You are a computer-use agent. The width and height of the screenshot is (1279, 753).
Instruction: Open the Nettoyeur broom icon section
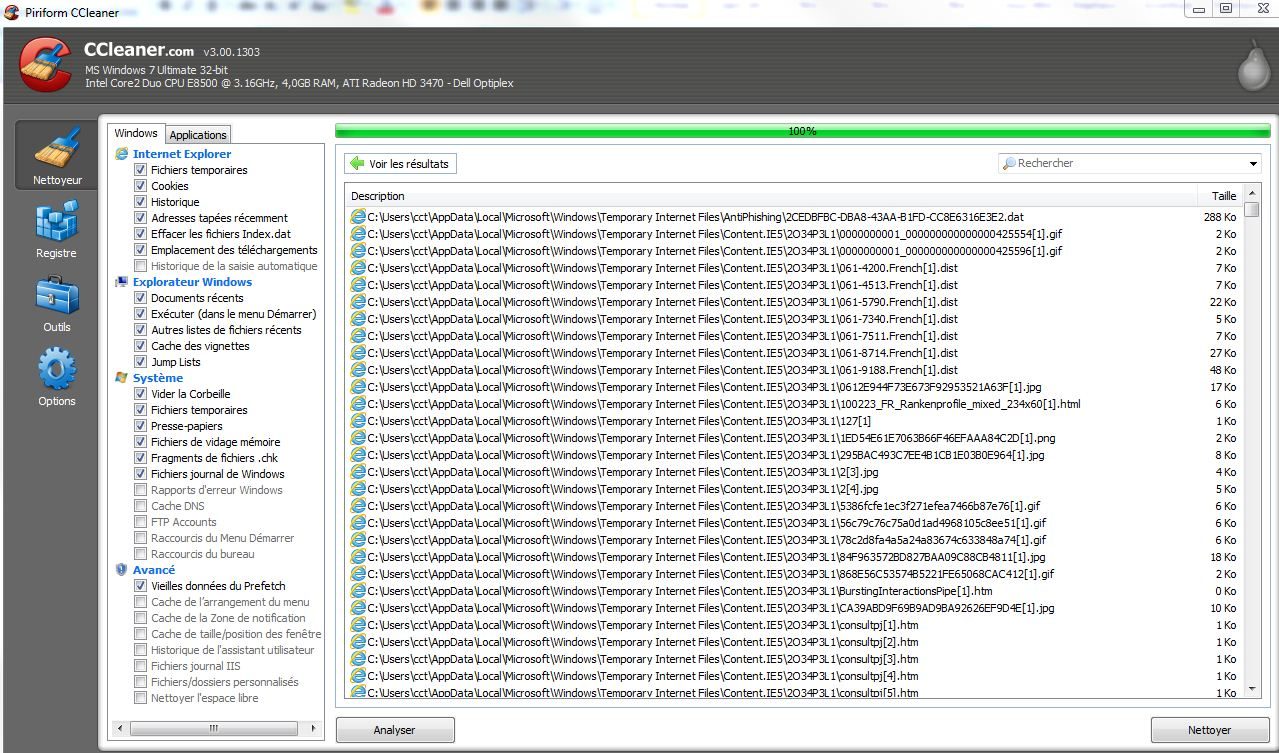pyautogui.click(x=57, y=148)
